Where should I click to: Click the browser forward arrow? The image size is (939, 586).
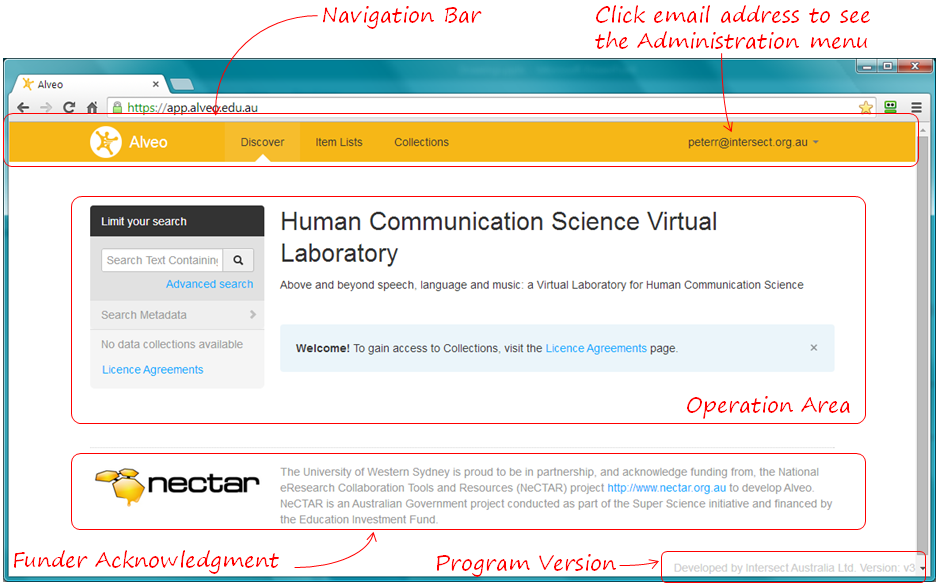tap(46, 107)
